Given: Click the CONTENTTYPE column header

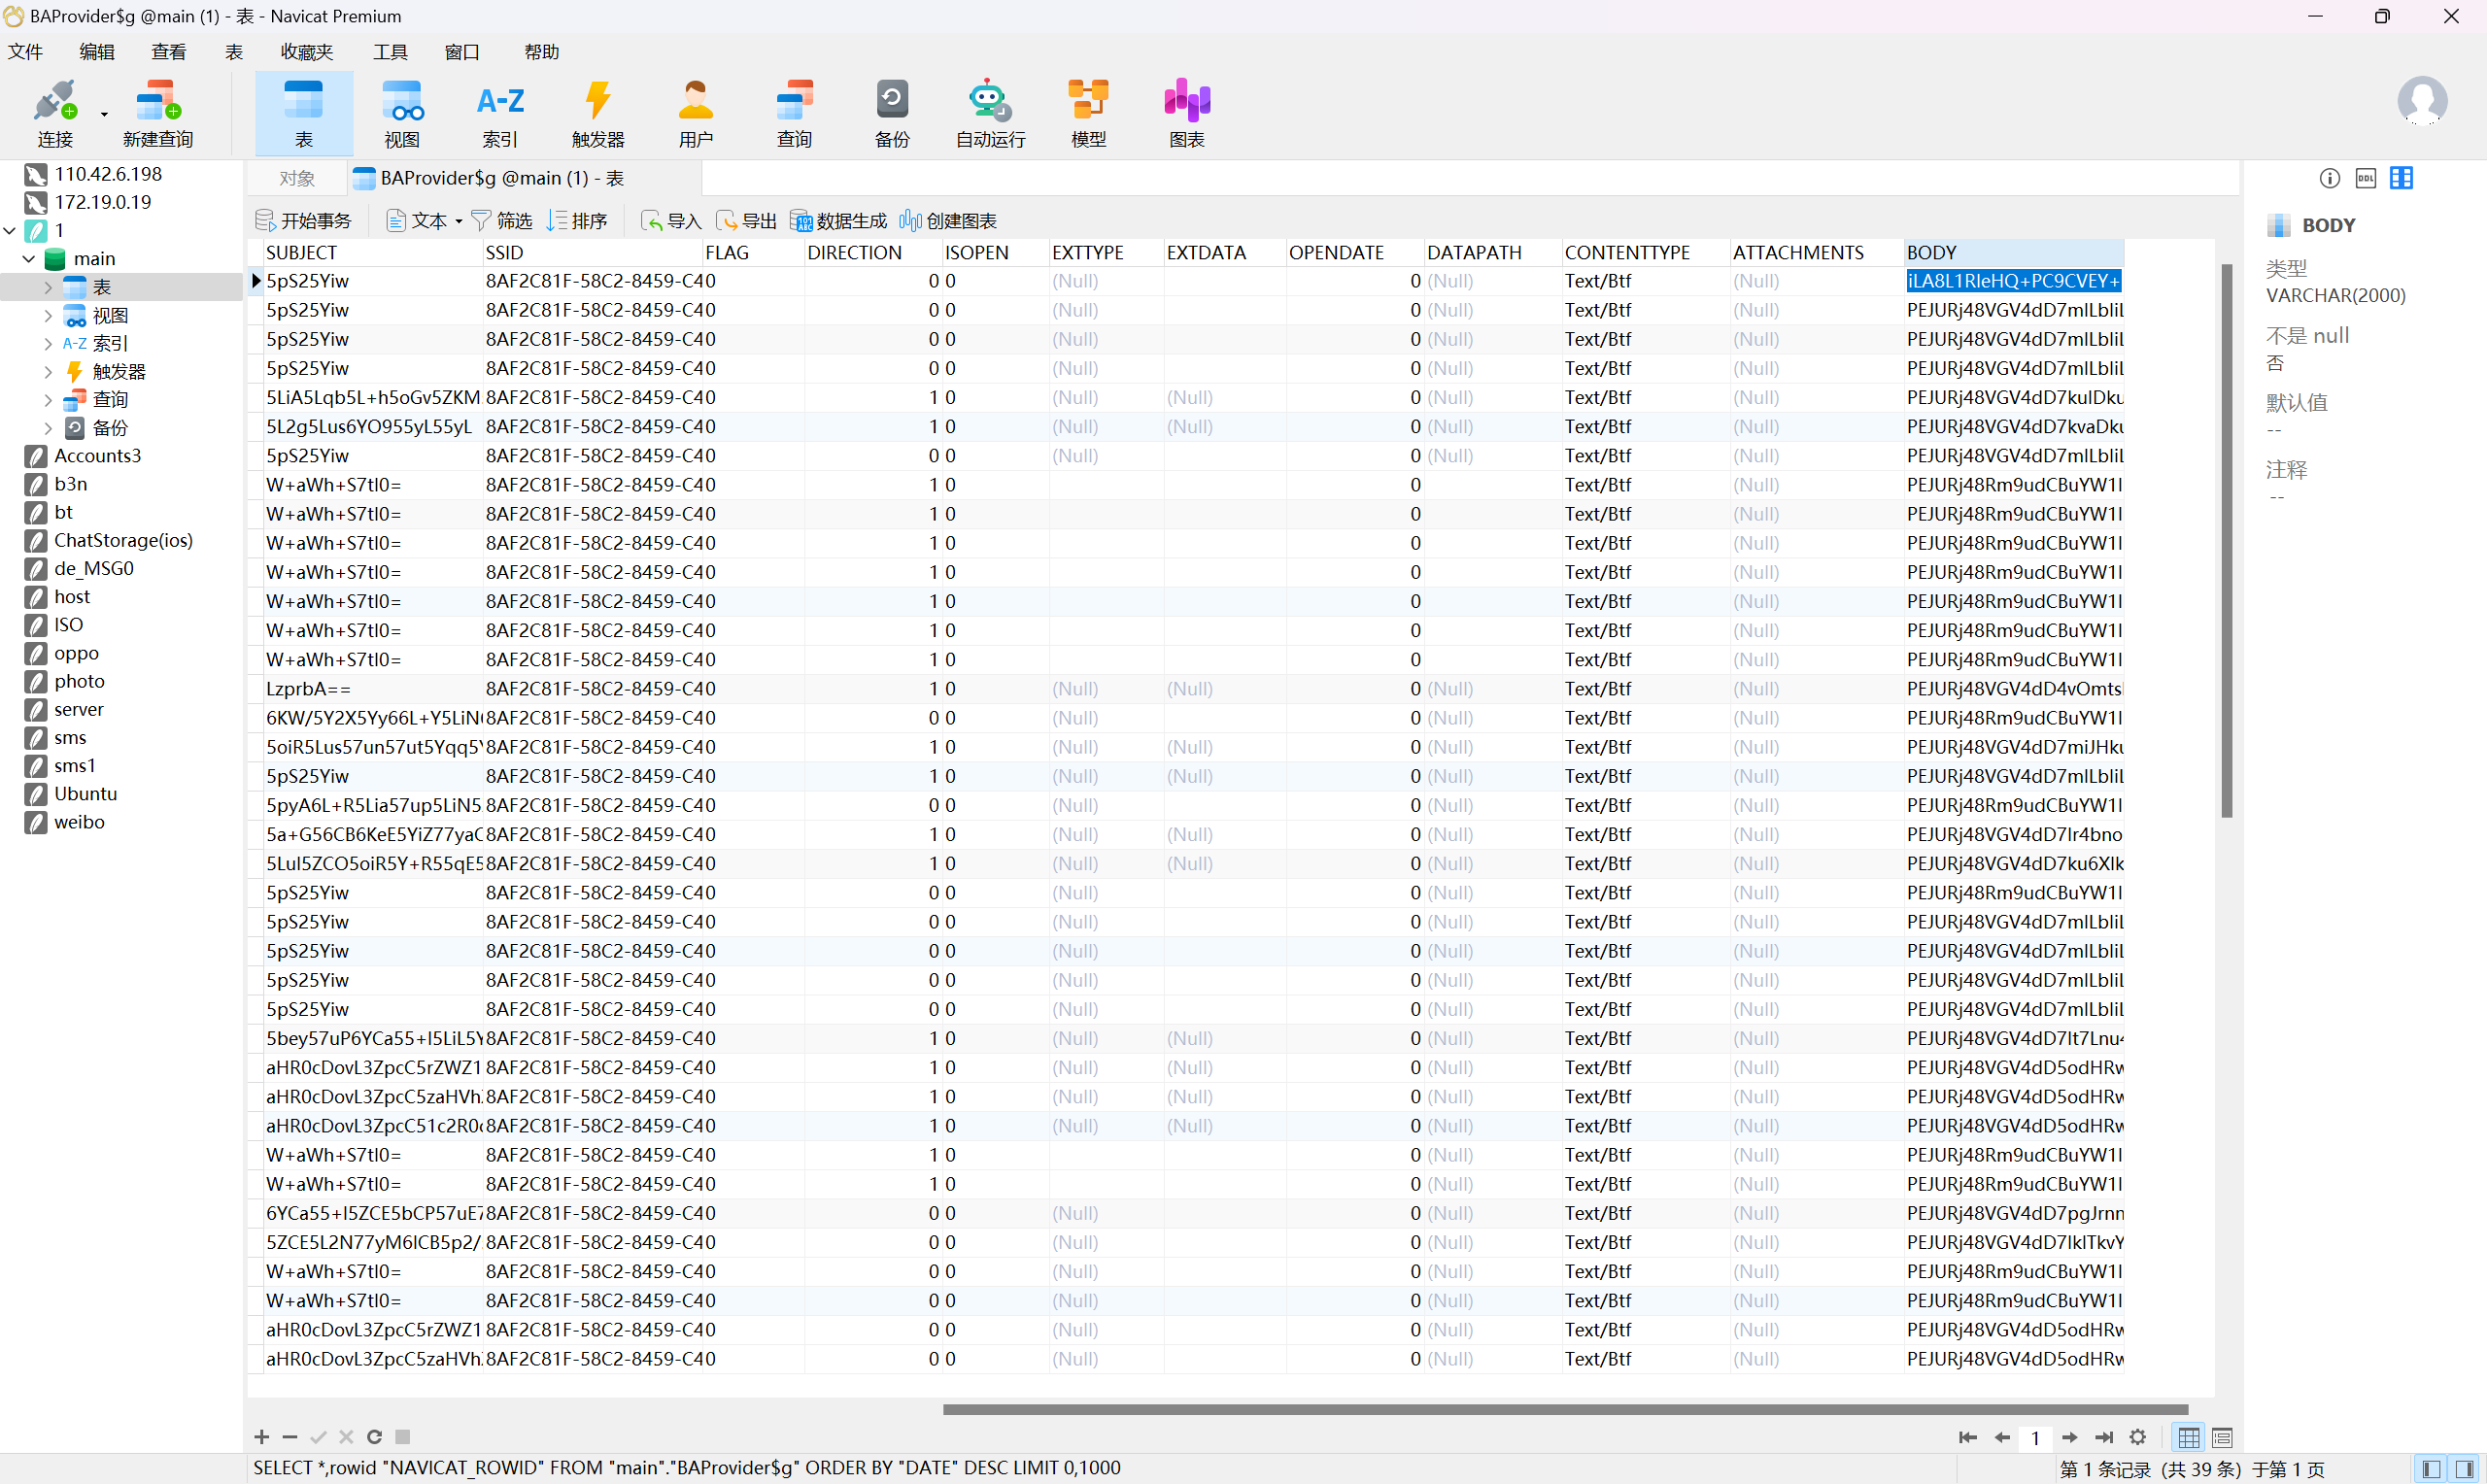Looking at the screenshot, I should [x=1645, y=253].
